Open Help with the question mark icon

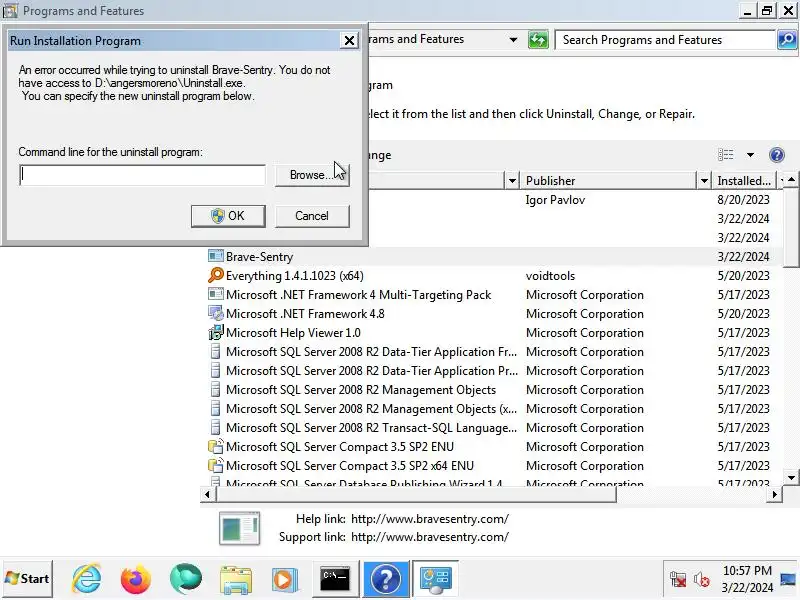(x=777, y=155)
